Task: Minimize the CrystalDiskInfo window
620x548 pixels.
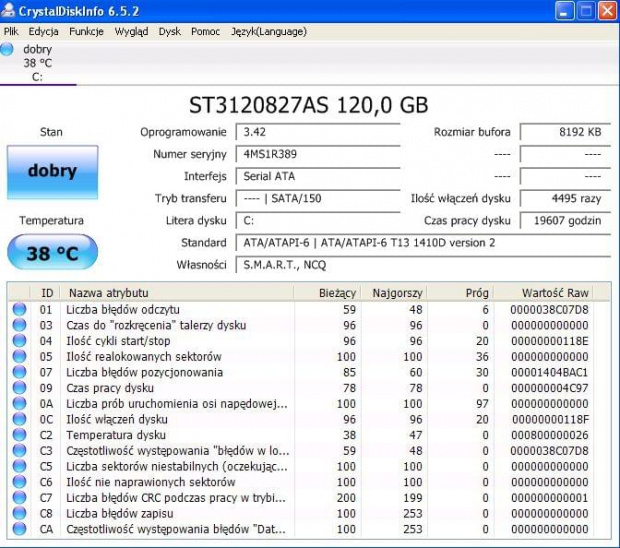Action: [564, 11]
